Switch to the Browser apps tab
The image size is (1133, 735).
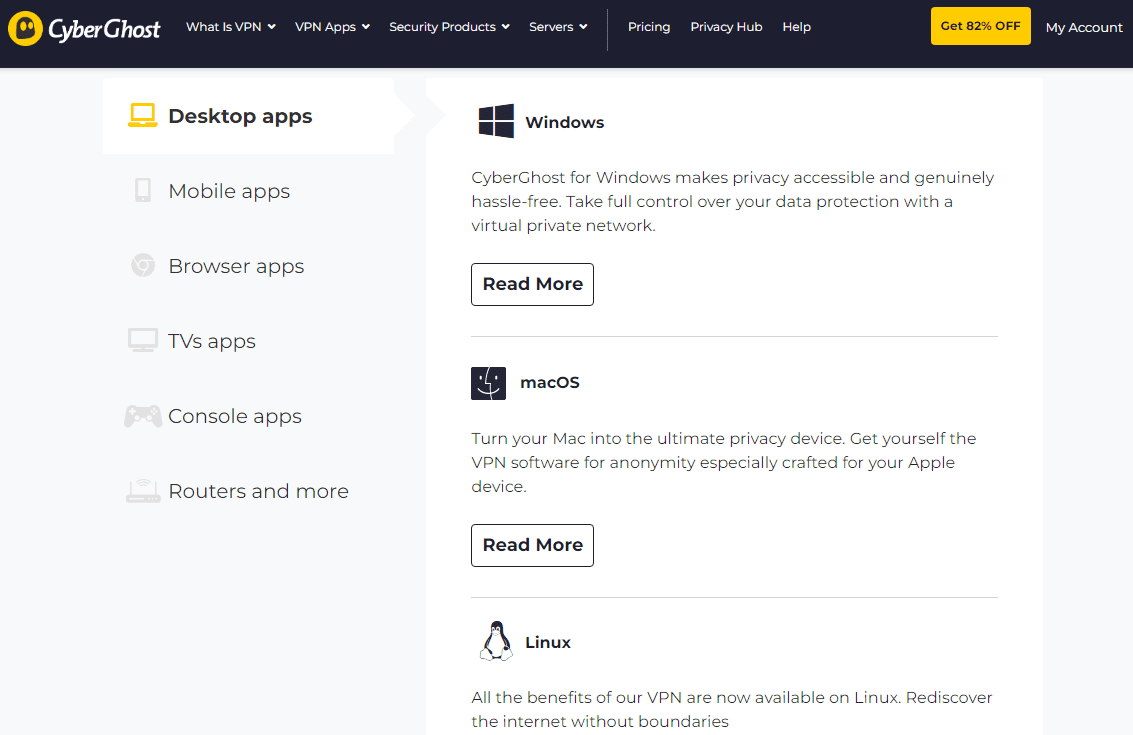(x=249, y=266)
